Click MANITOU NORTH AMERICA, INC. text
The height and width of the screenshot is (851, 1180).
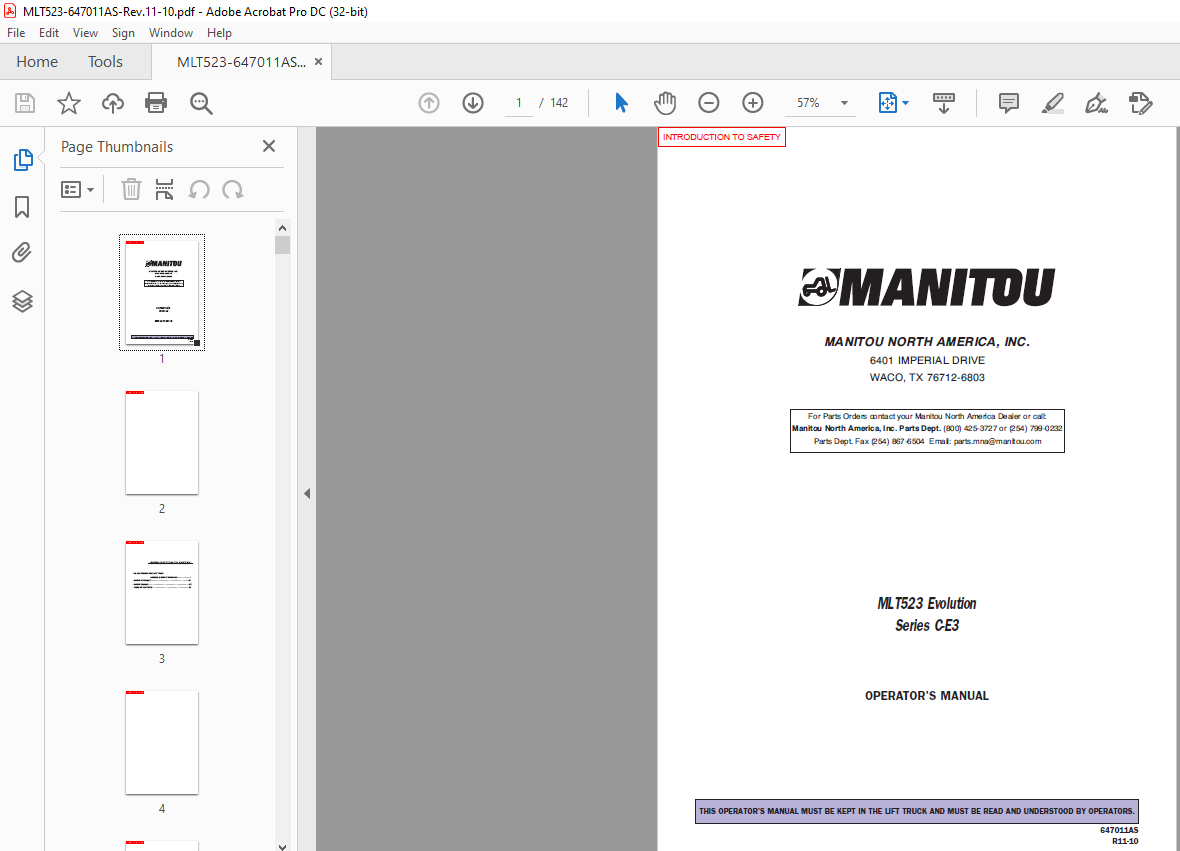click(x=926, y=342)
